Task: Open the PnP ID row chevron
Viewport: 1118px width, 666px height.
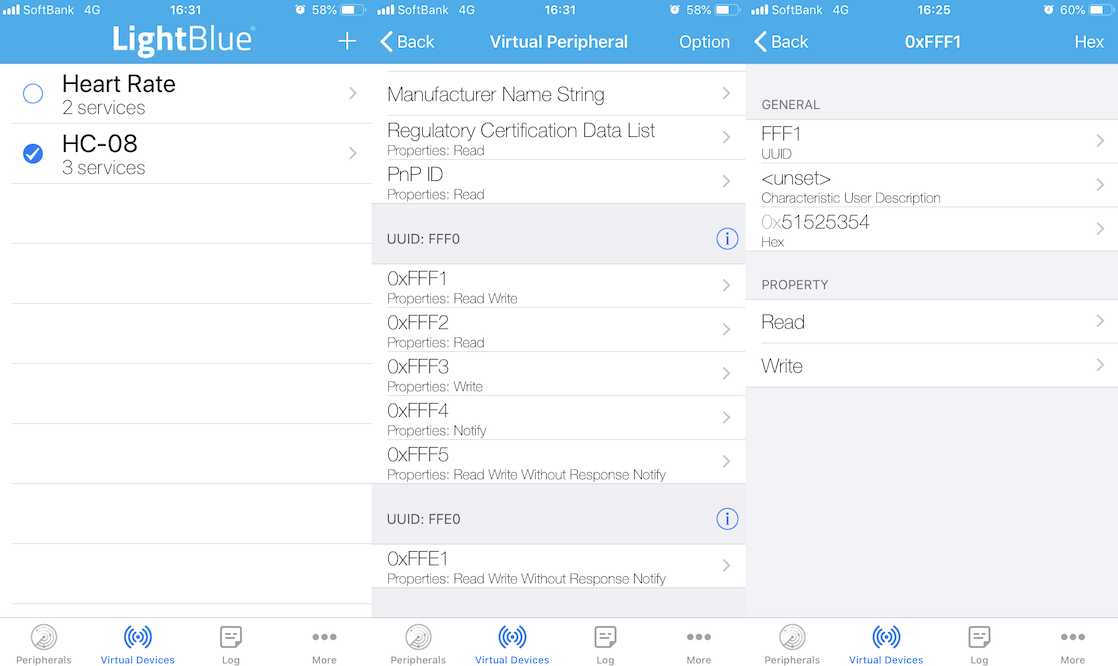Action: [x=726, y=181]
